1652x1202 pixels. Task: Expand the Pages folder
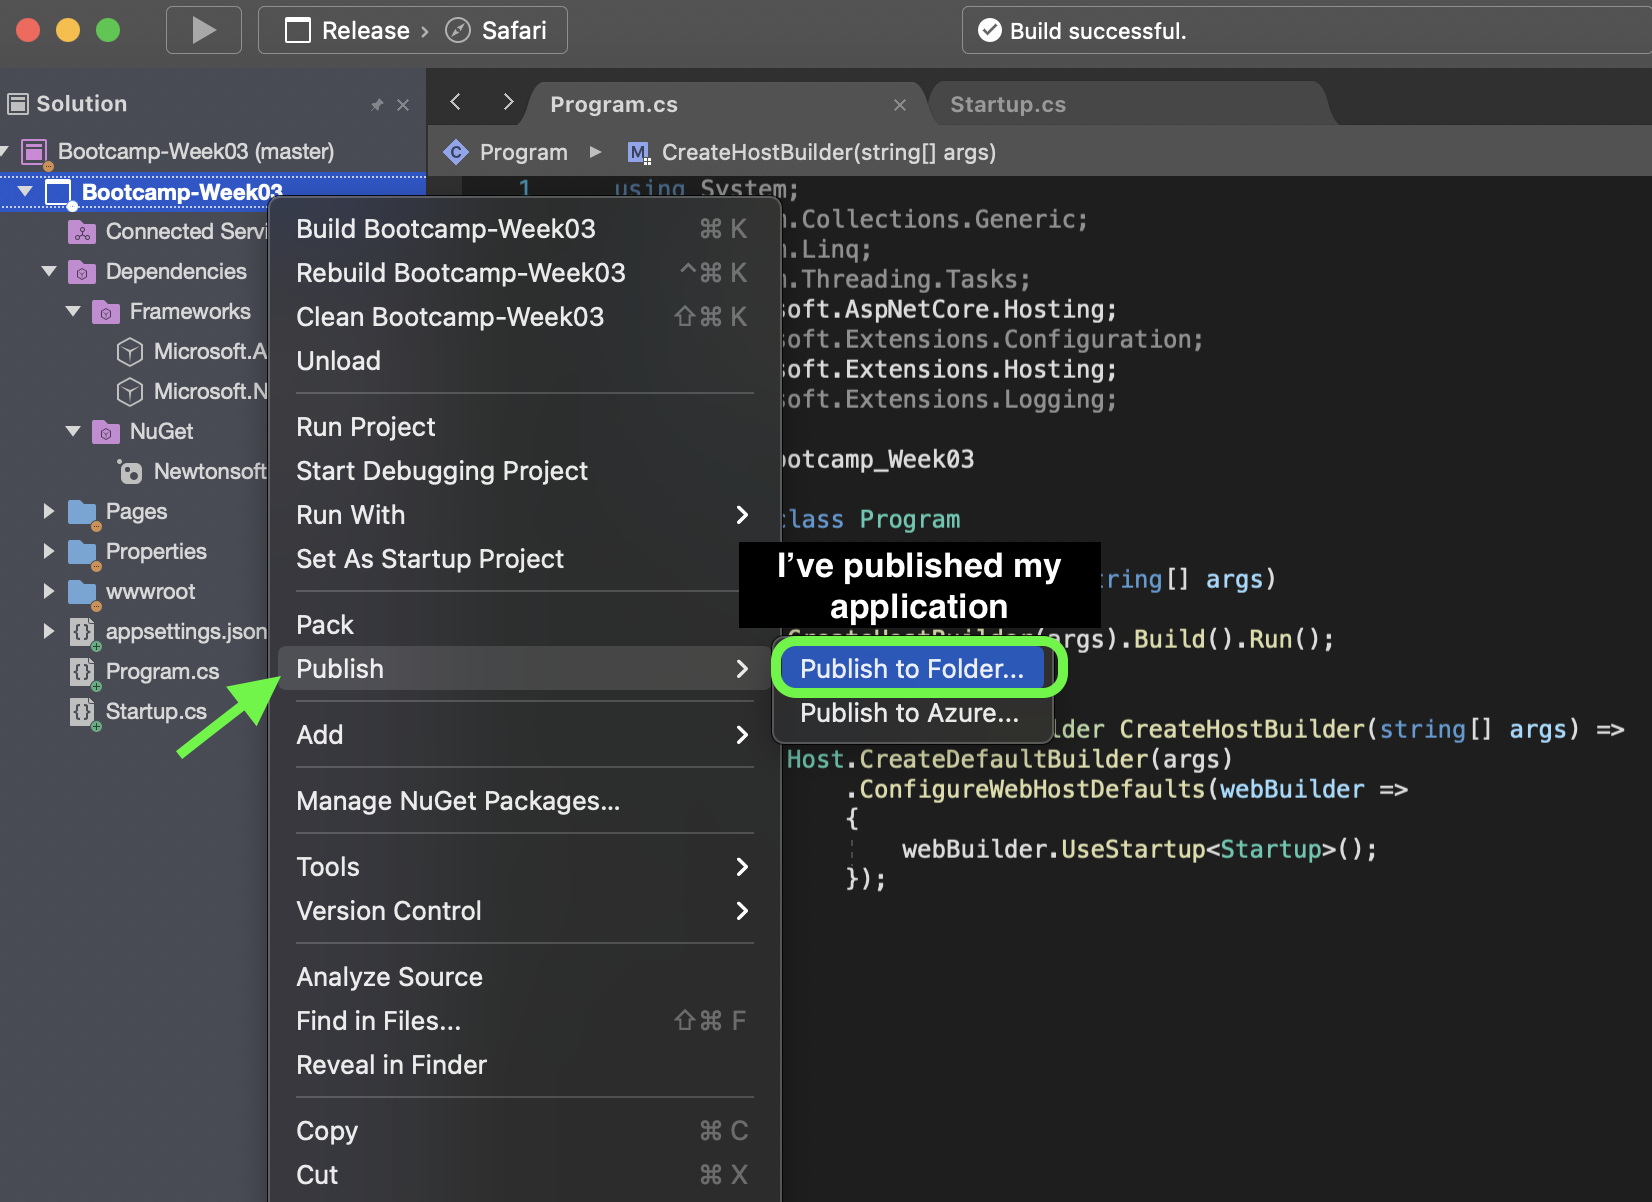coord(49,511)
